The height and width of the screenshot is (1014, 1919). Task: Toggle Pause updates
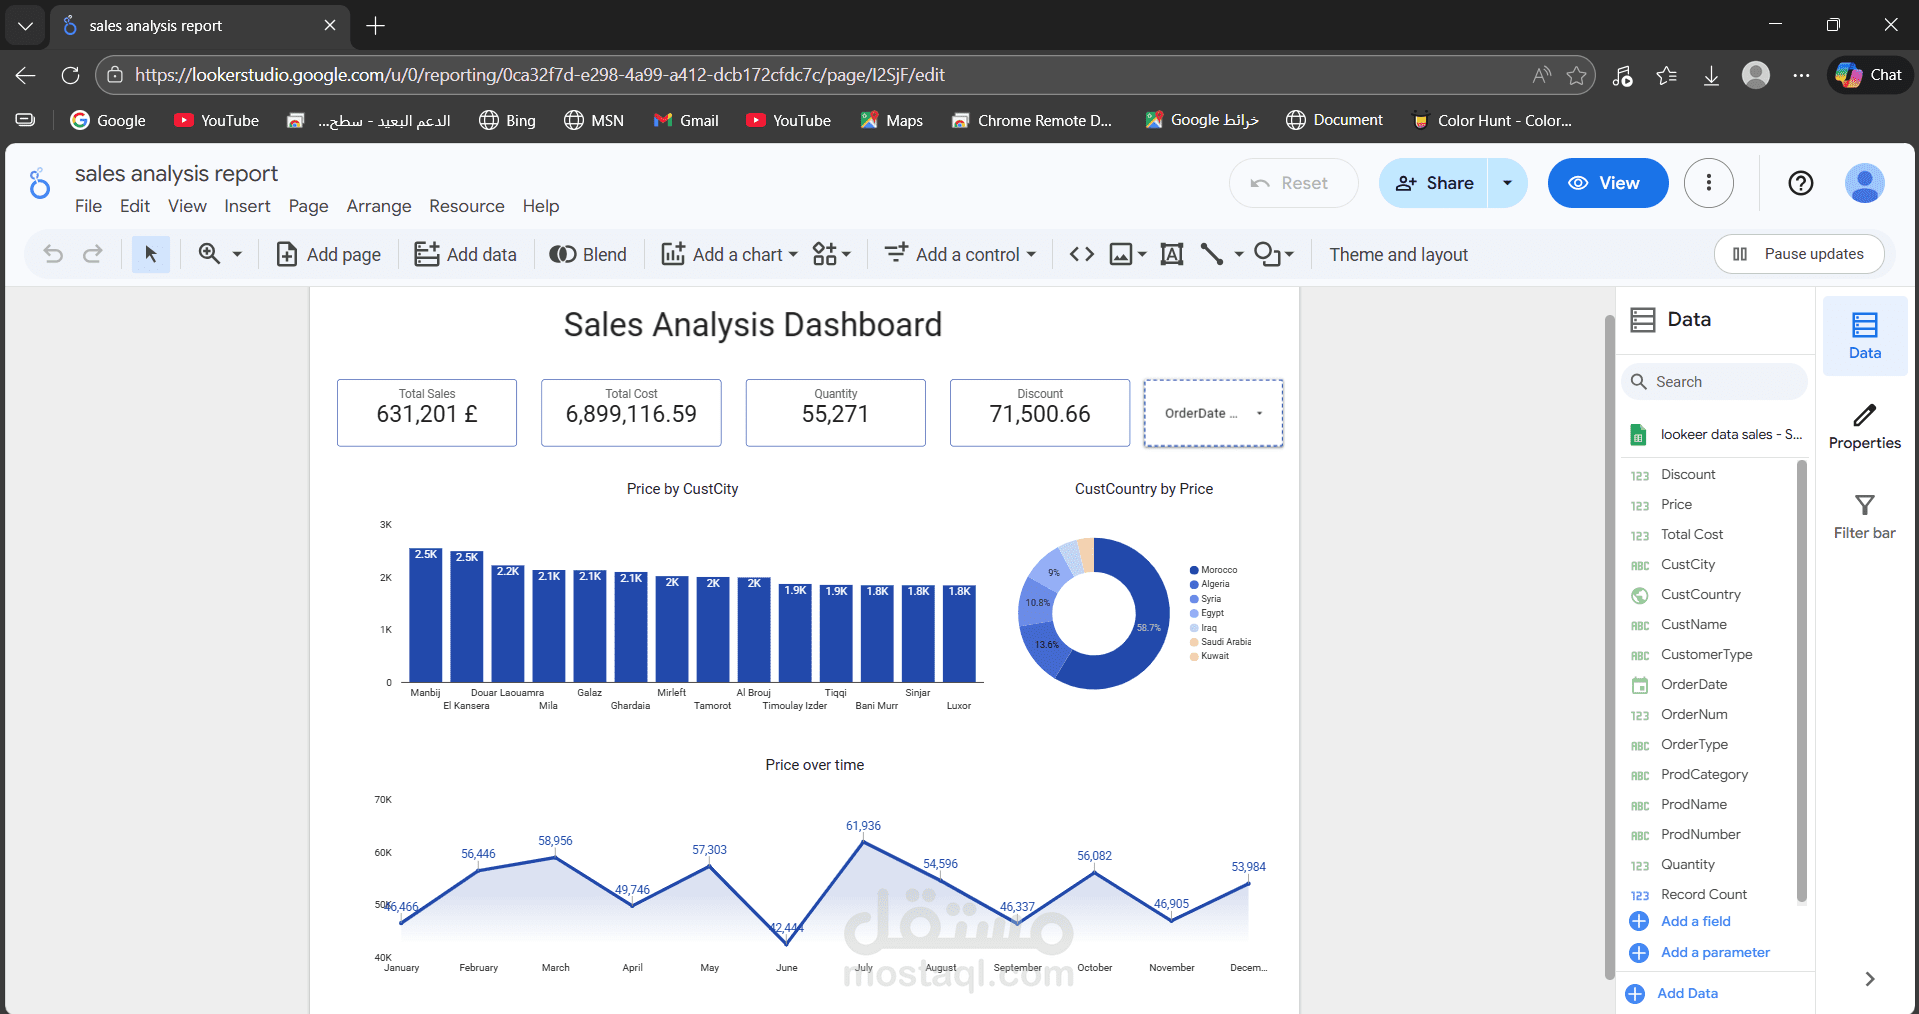1797,253
